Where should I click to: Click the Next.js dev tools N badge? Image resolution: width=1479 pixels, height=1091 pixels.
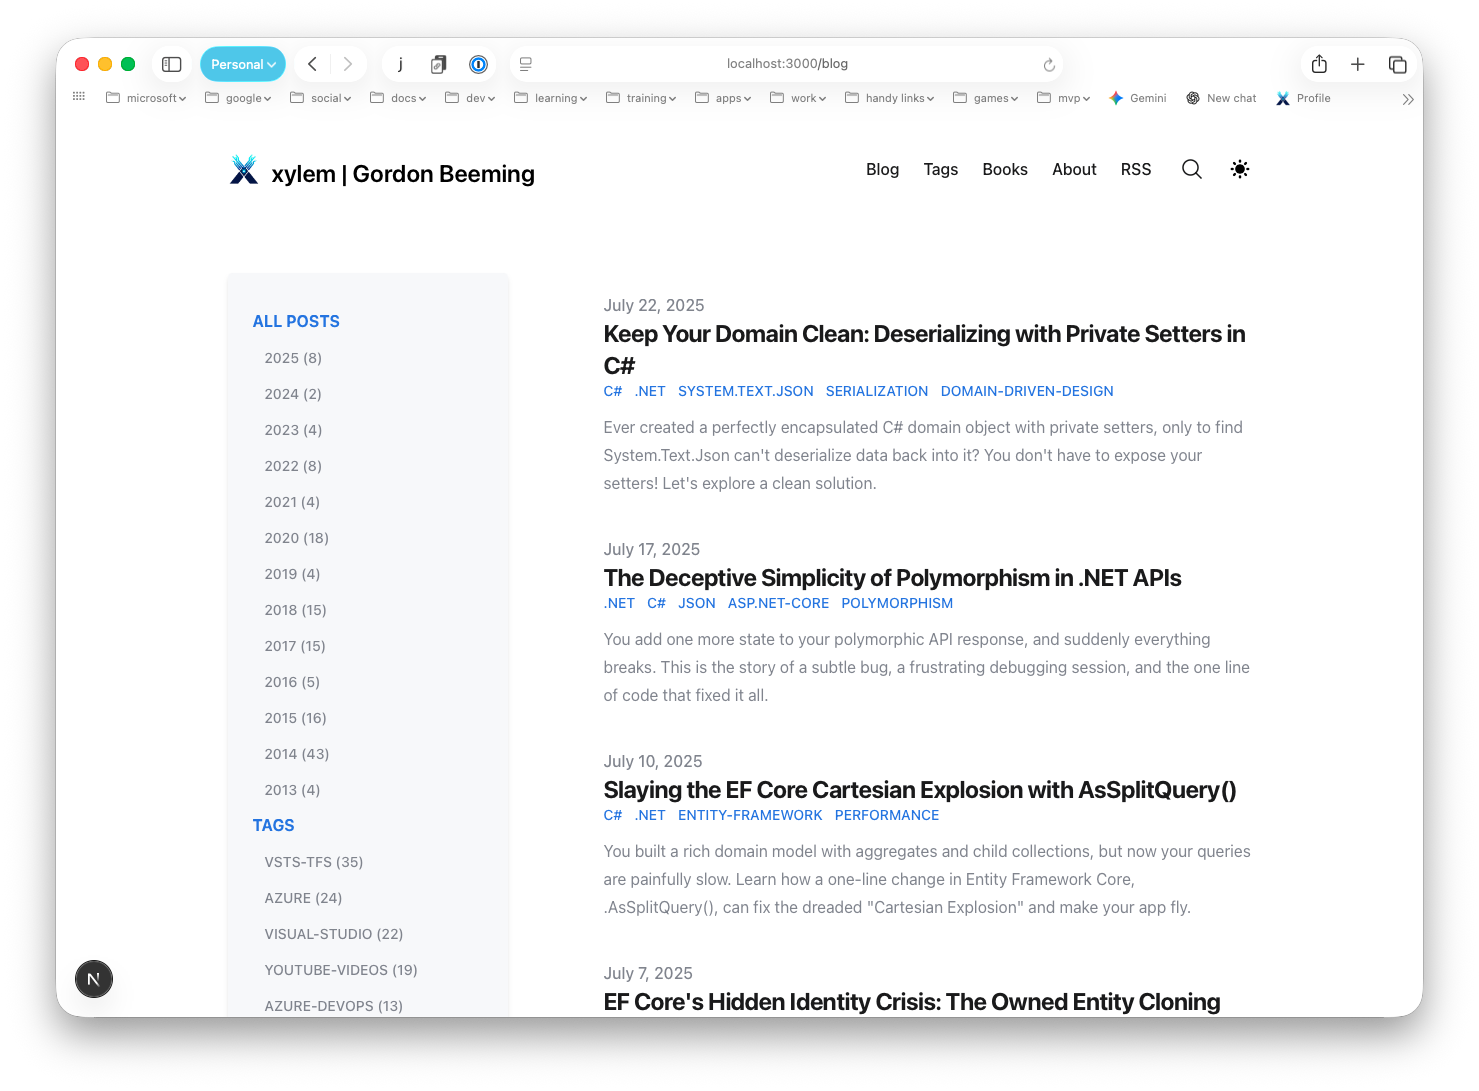click(x=94, y=979)
